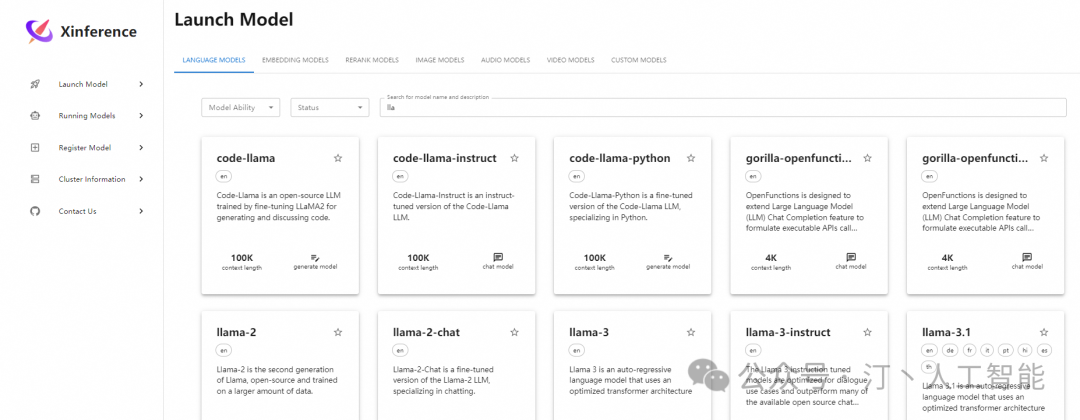Click the Xinference logo icon

click(x=39, y=31)
